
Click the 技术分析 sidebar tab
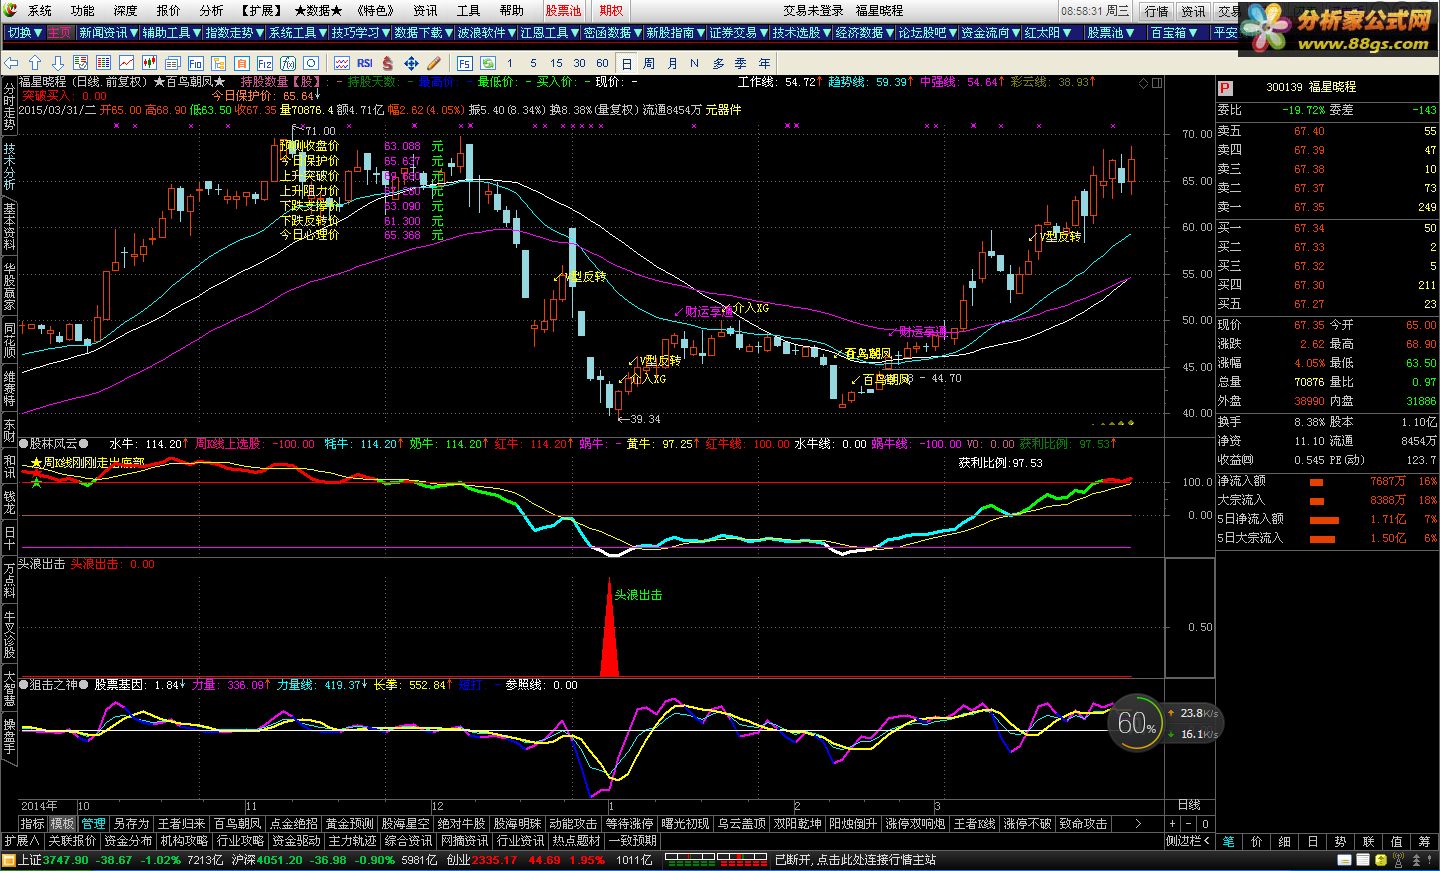click(x=9, y=166)
